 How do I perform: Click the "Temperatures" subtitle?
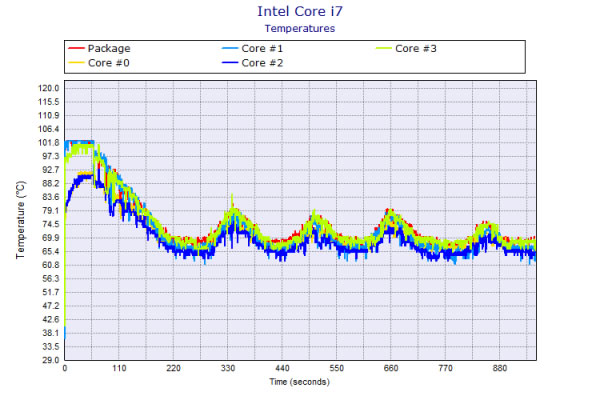(300, 28)
